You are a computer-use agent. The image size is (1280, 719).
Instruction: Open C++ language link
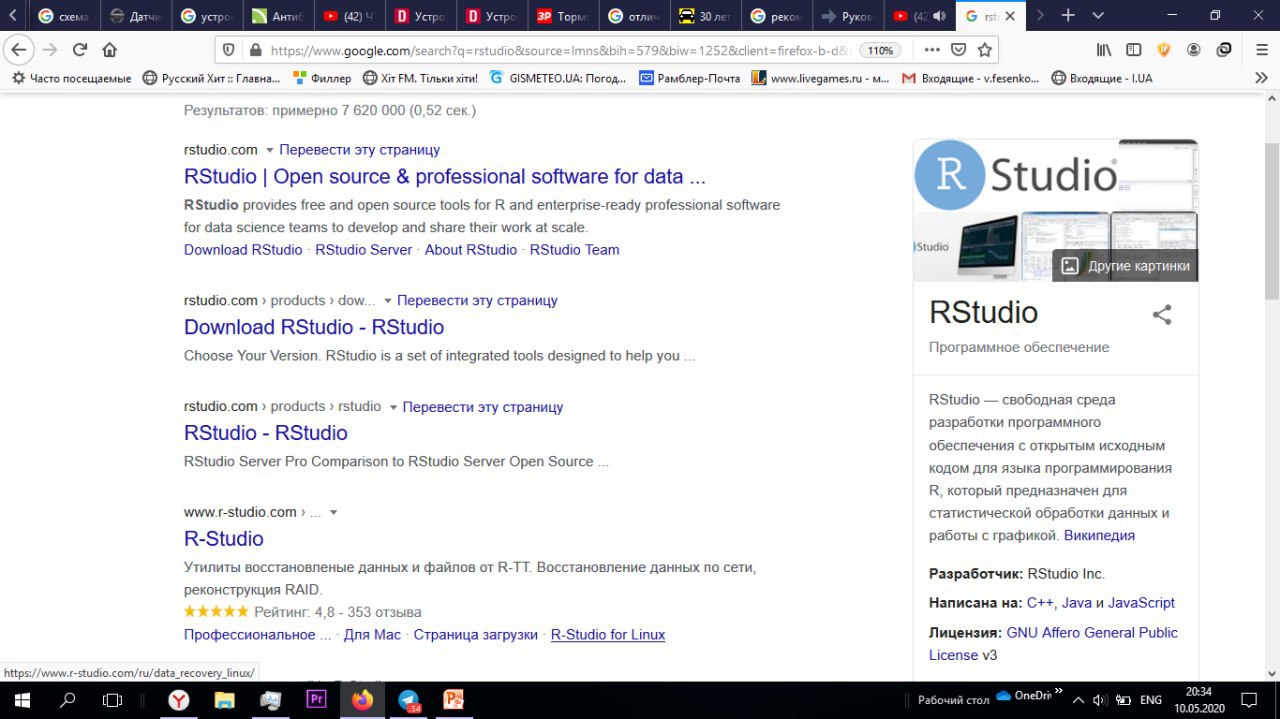1040,603
